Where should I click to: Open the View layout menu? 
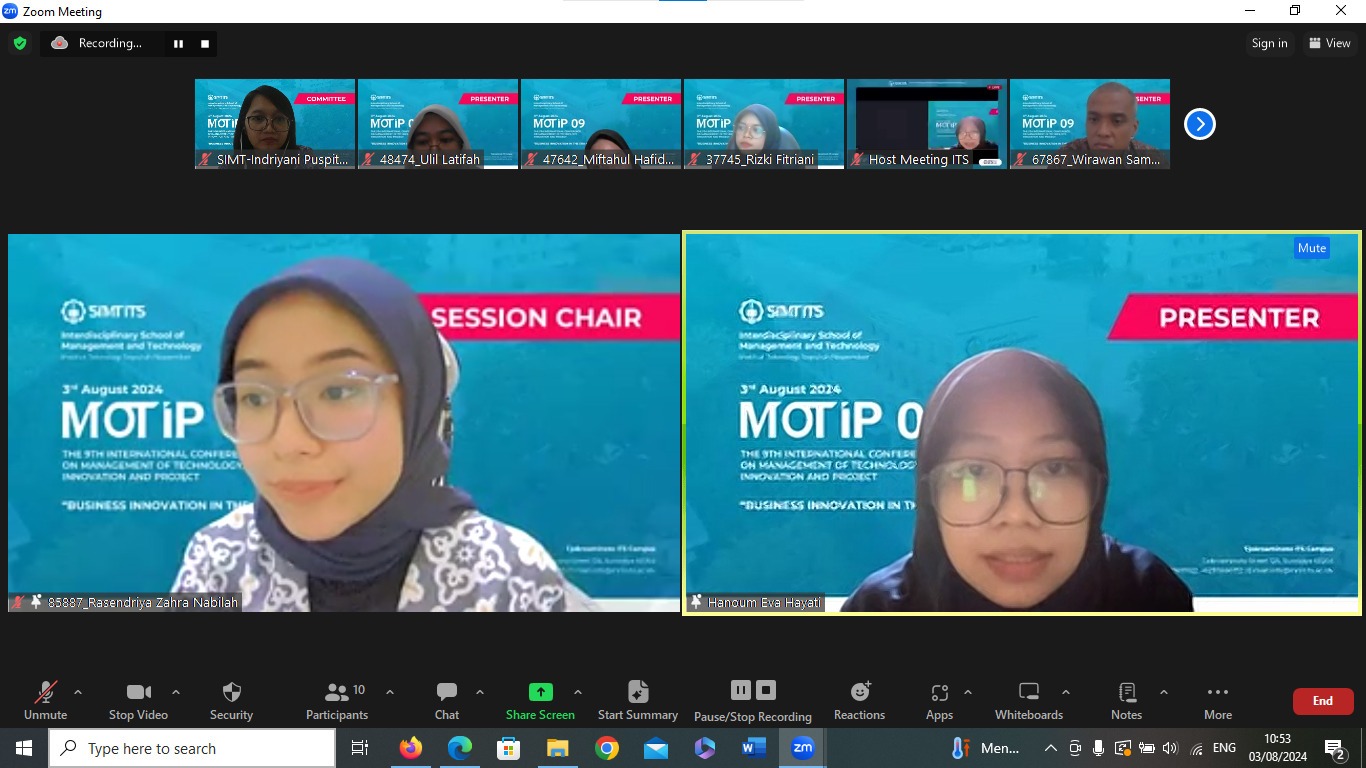tap(1329, 43)
